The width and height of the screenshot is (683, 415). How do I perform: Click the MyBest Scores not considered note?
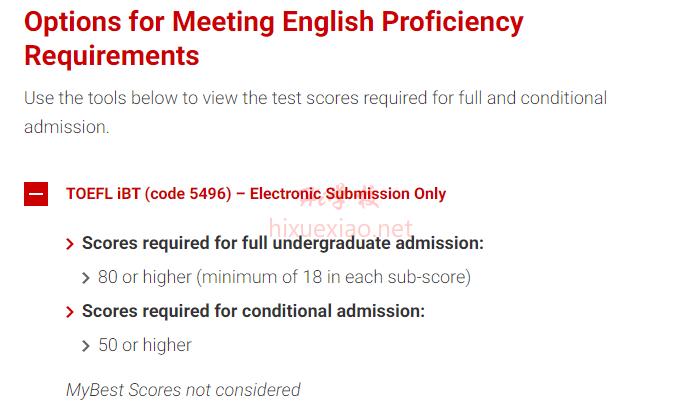[x=183, y=390]
